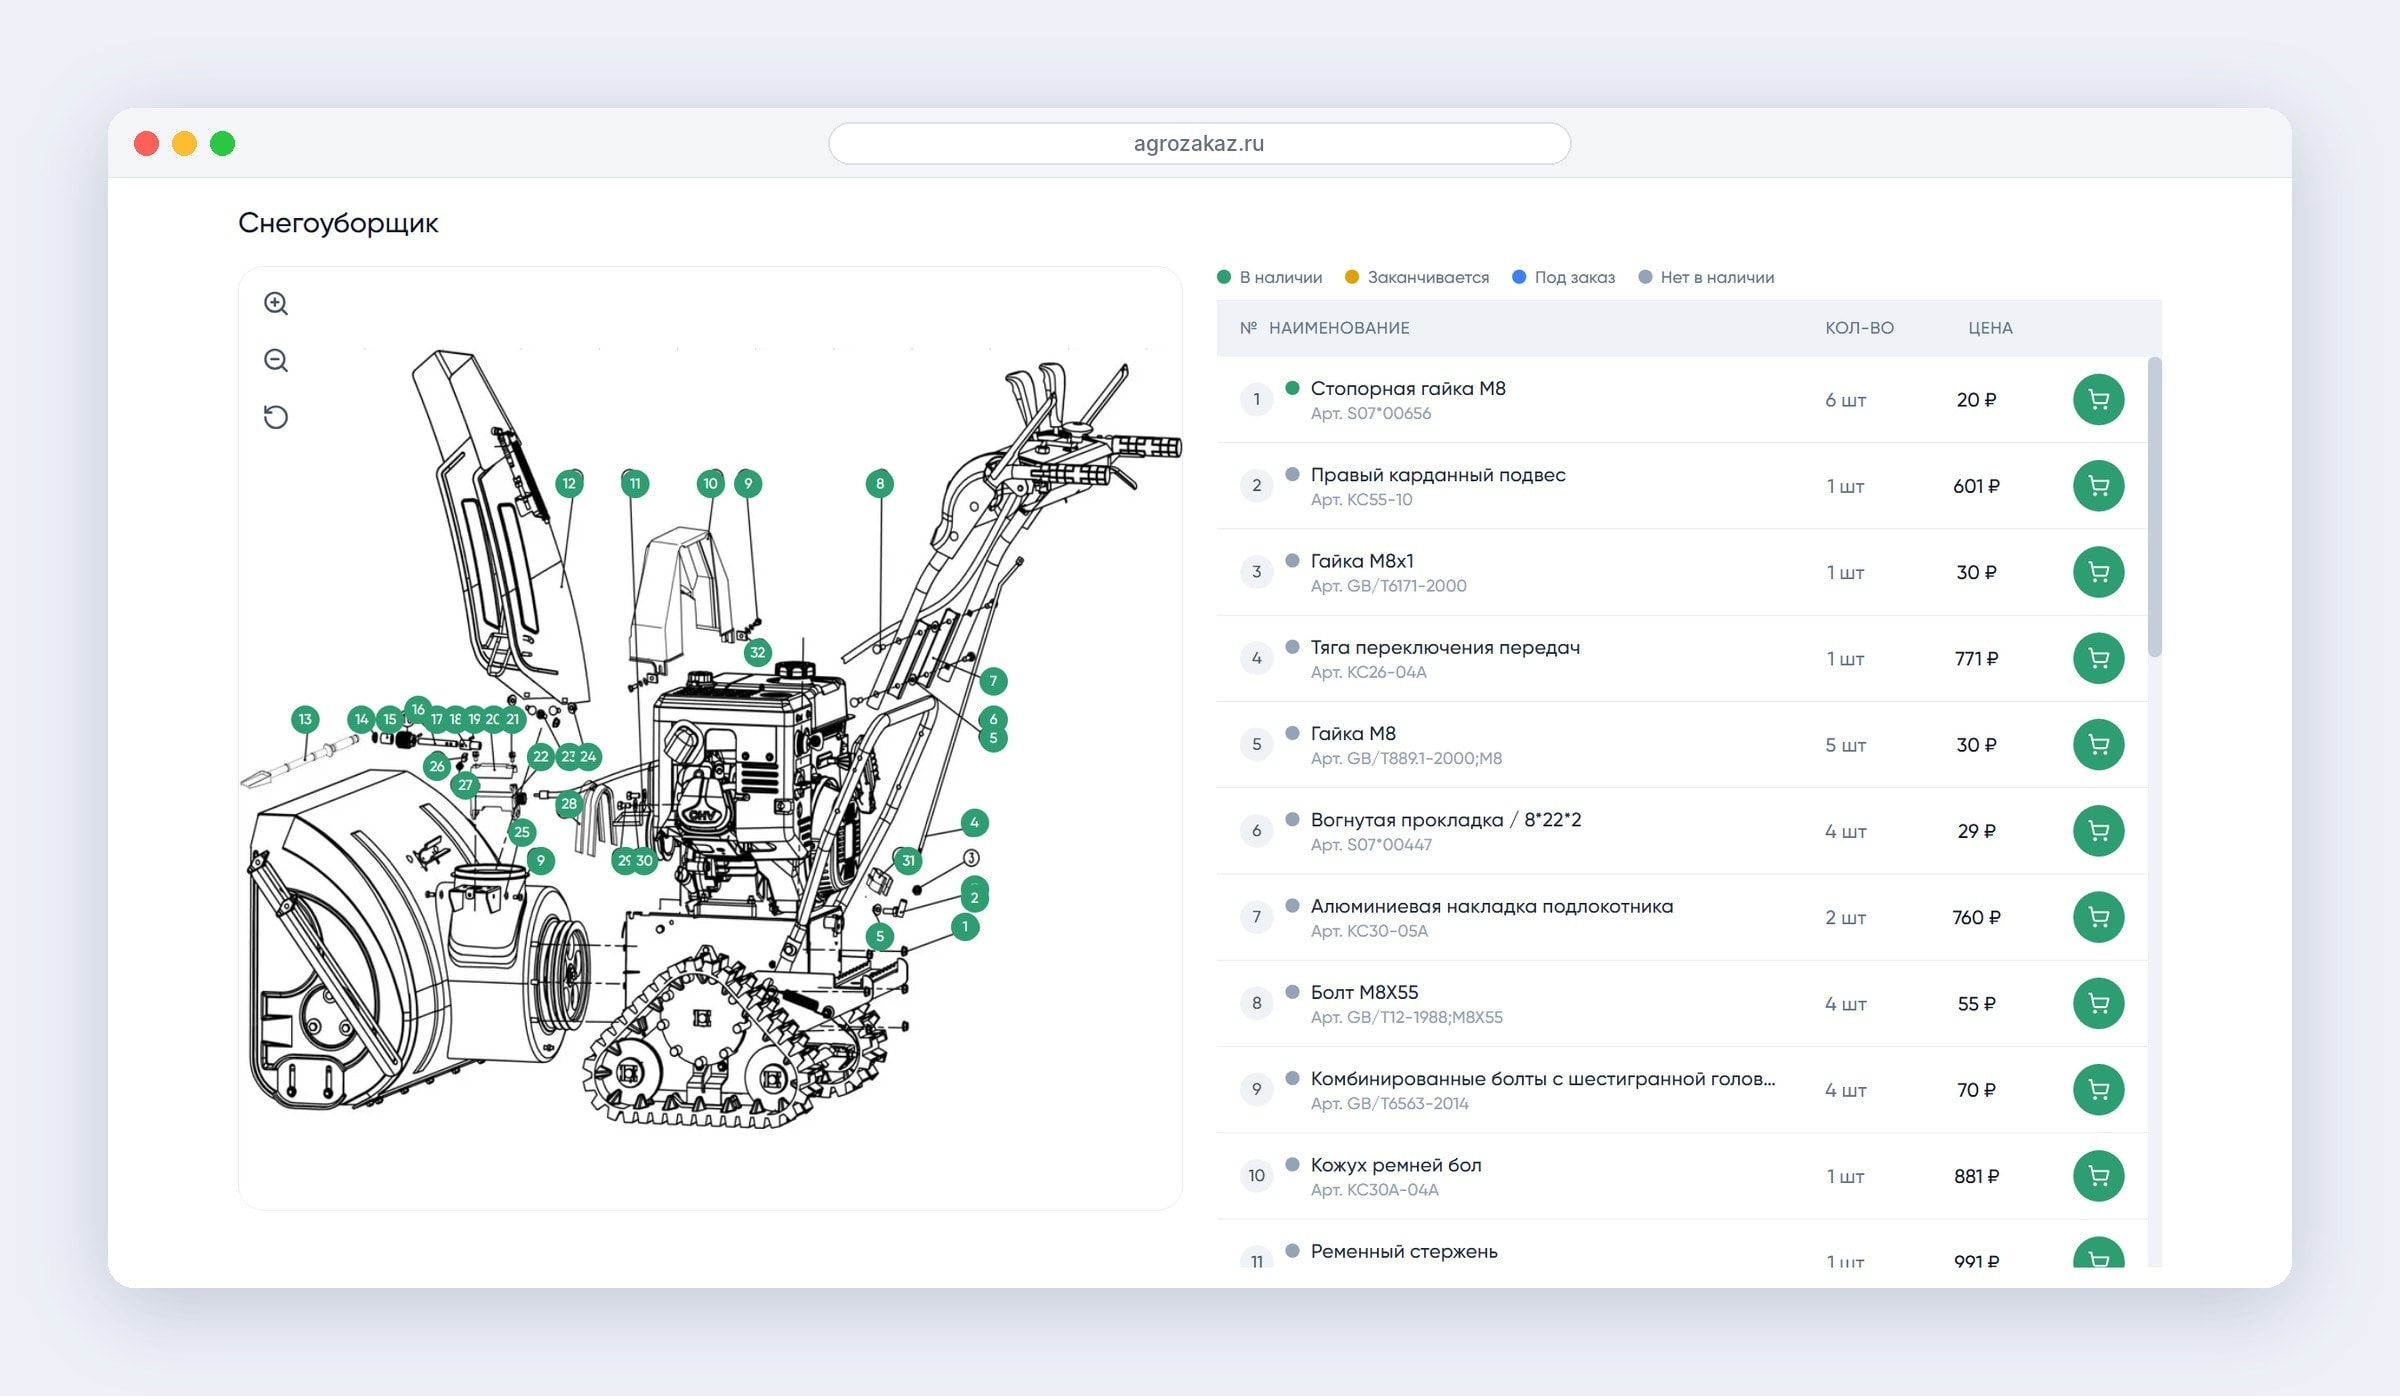Click the КОЛ-ВО column header
Screen dimensions: 2400x1396
1859,328
